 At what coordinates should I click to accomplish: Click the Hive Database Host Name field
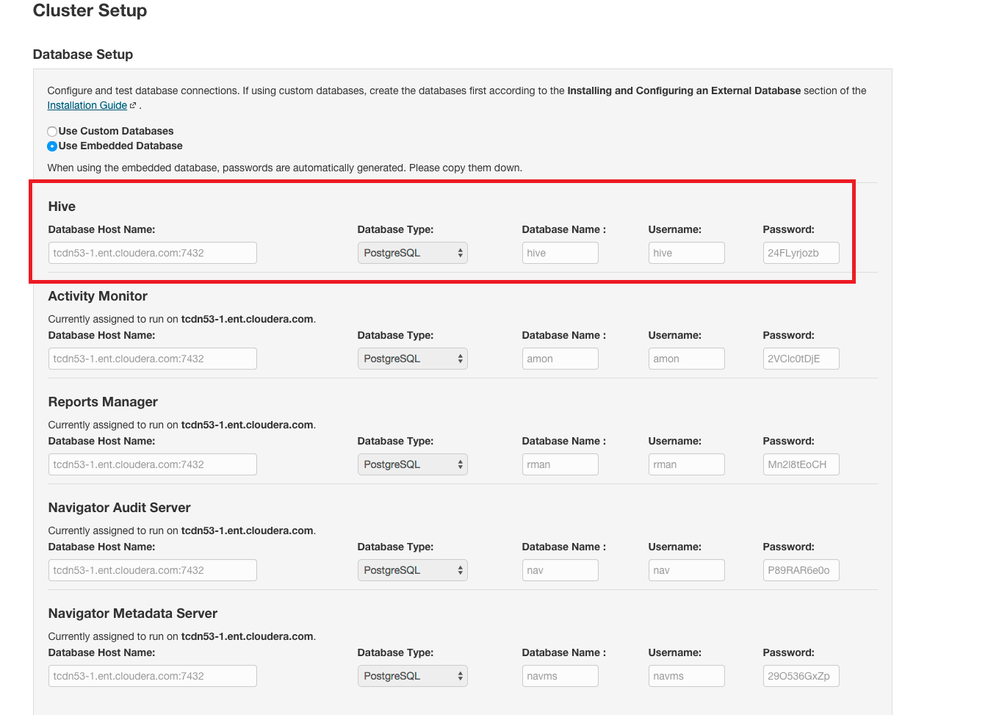[x=152, y=253]
